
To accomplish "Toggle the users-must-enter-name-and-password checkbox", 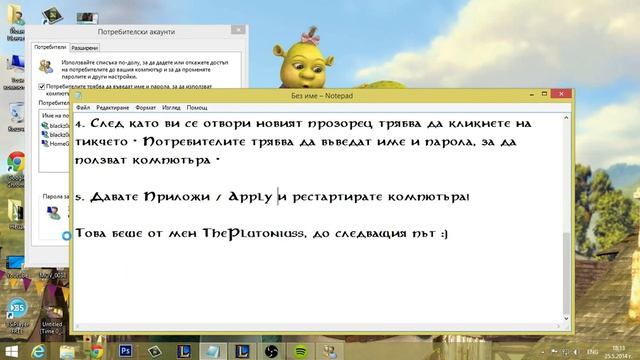I will (x=42, y=87).
